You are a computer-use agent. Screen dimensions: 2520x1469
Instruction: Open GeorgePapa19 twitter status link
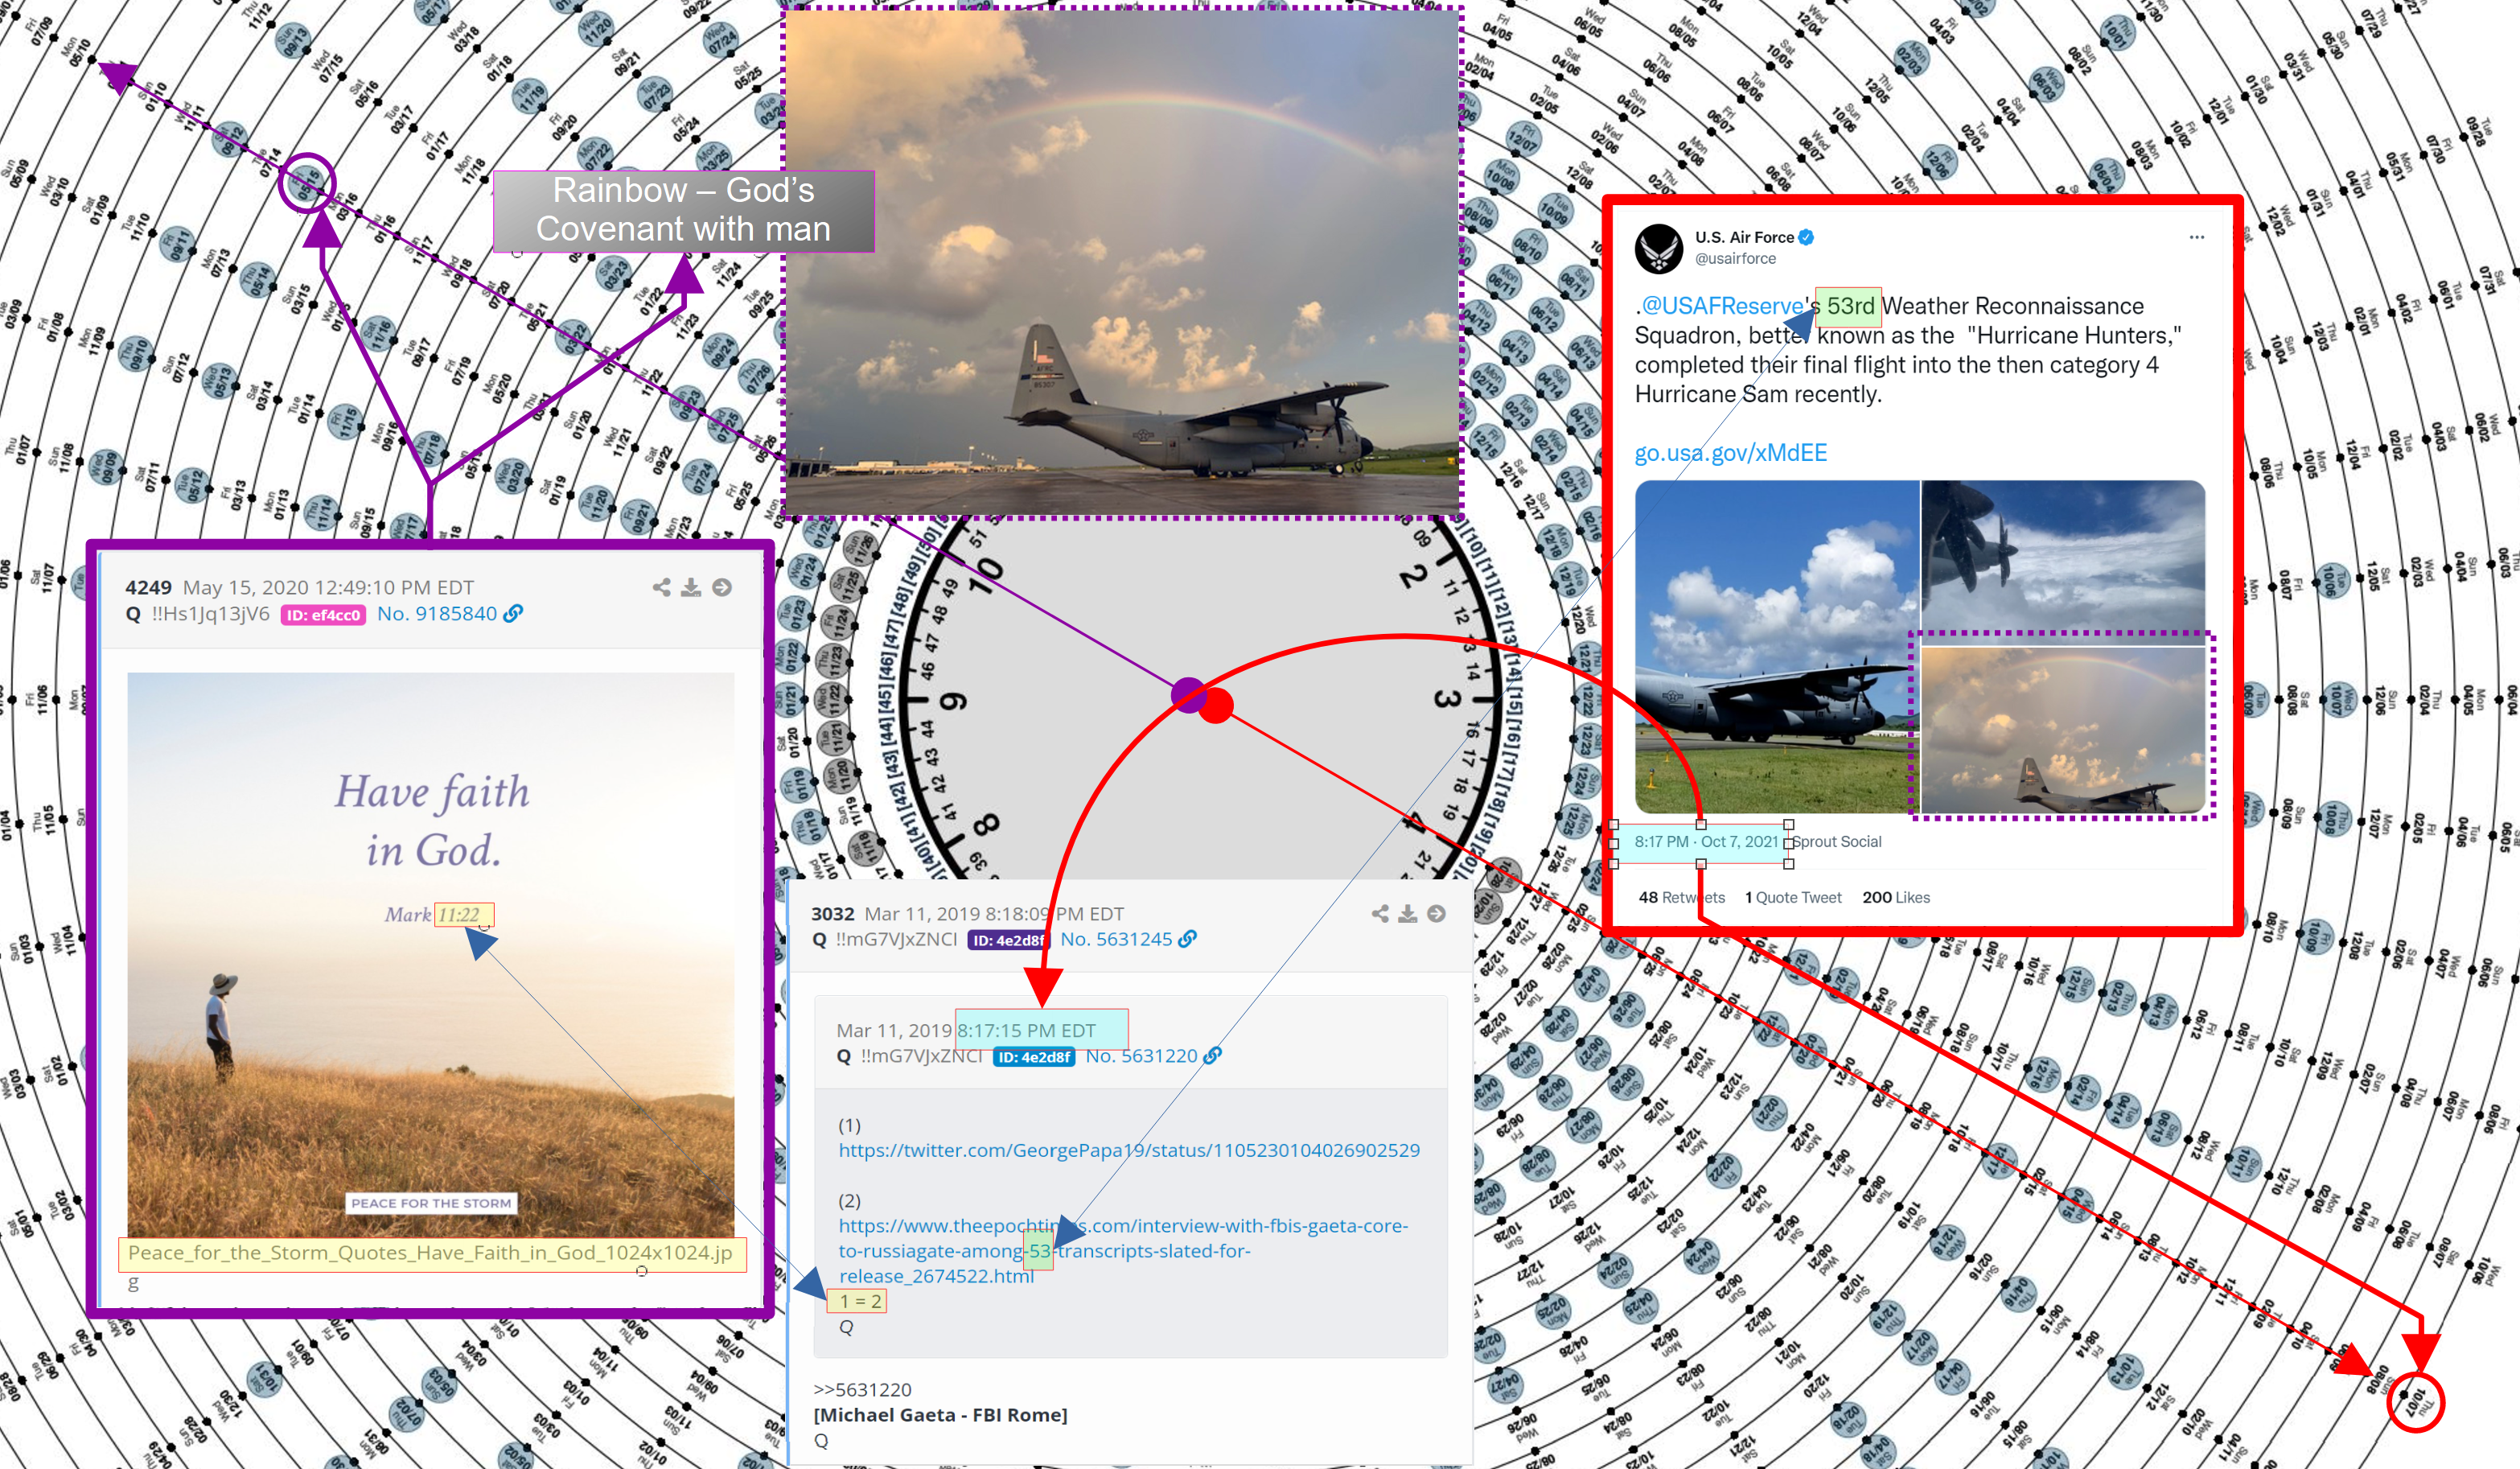tap(1129, 1150)
